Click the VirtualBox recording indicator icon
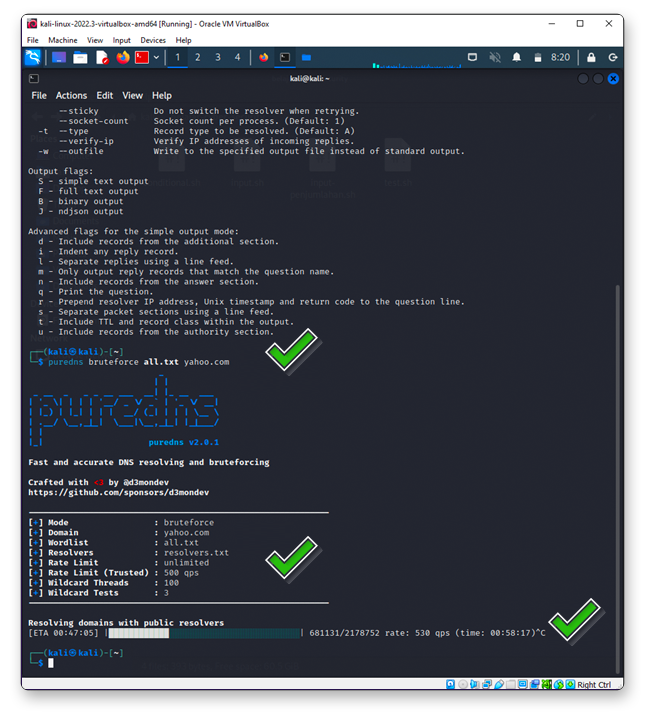Screen dimensions: 645x719 click(535, 685)
